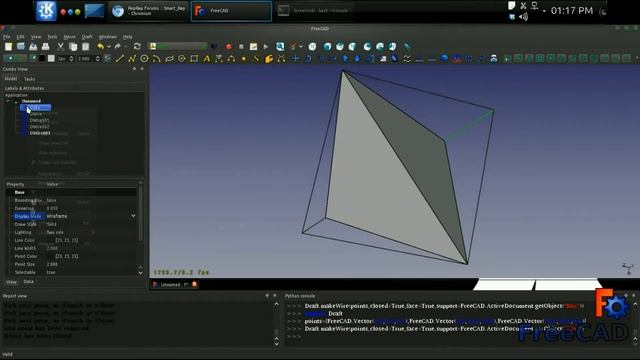Viewport: 640px width, 360px height.
Task: Click the Print icon in toolbar
Action: click(x=46, y=47)
